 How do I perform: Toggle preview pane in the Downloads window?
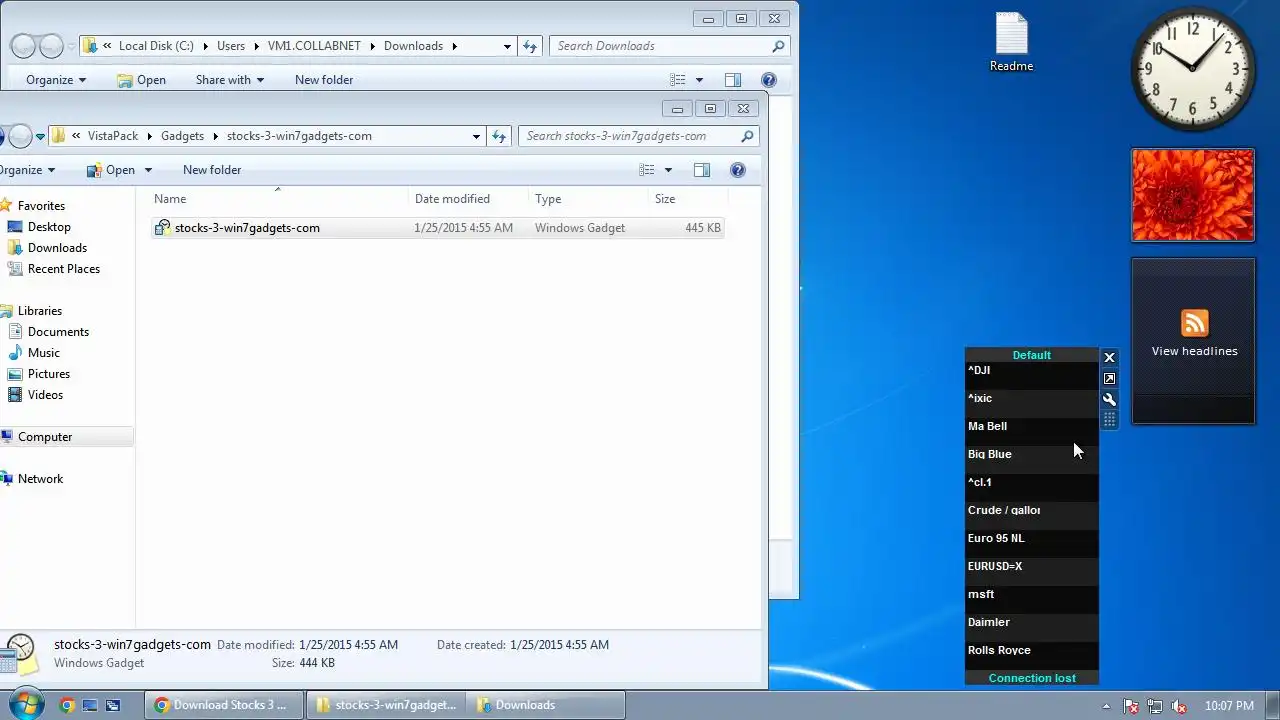click(733, 80)
